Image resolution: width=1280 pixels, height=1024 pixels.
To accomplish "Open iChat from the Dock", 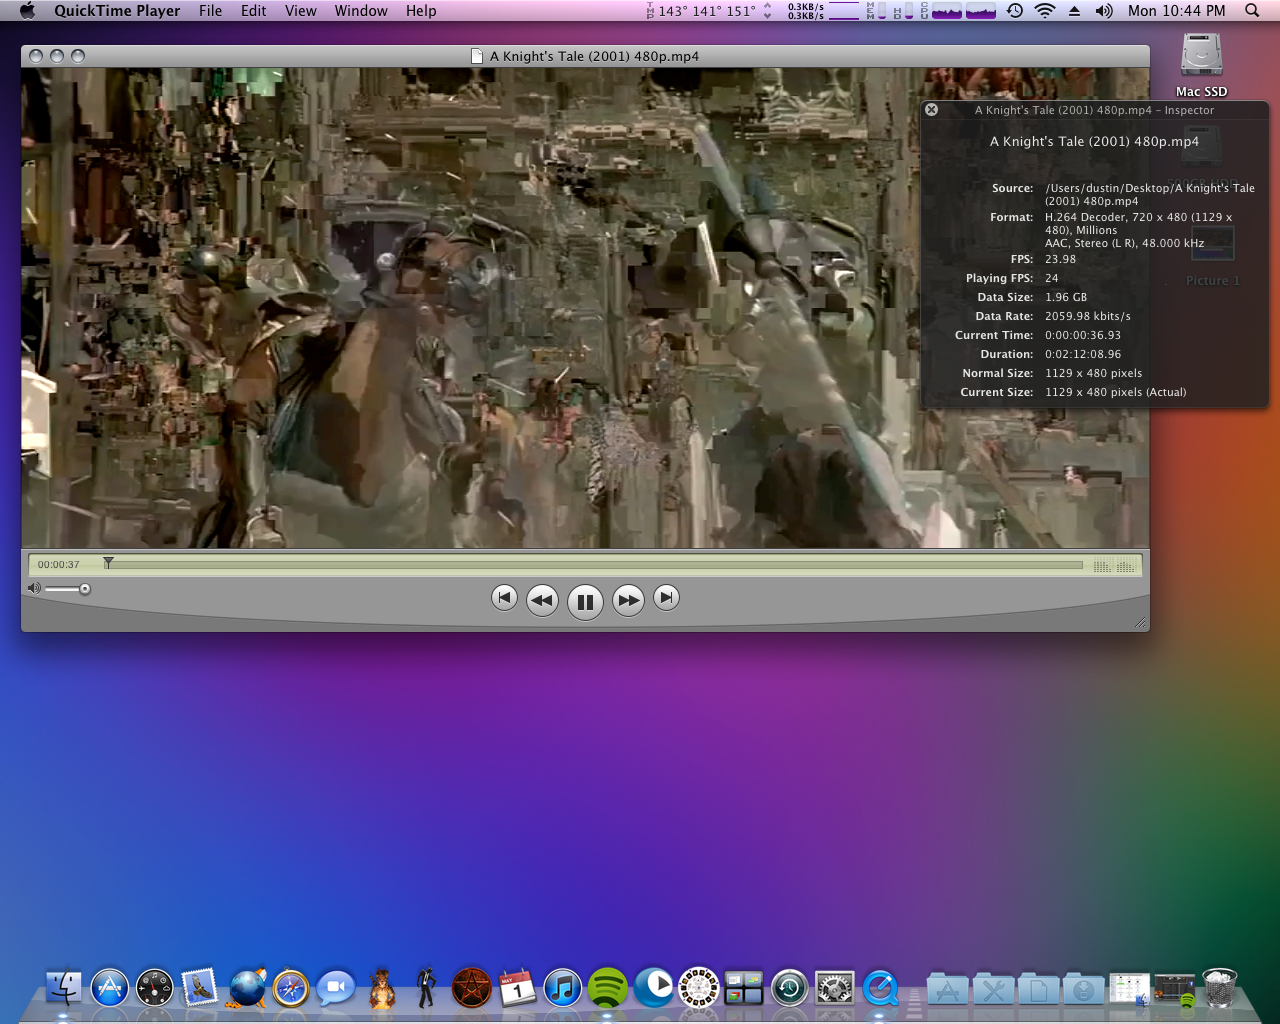I will 336,988.
